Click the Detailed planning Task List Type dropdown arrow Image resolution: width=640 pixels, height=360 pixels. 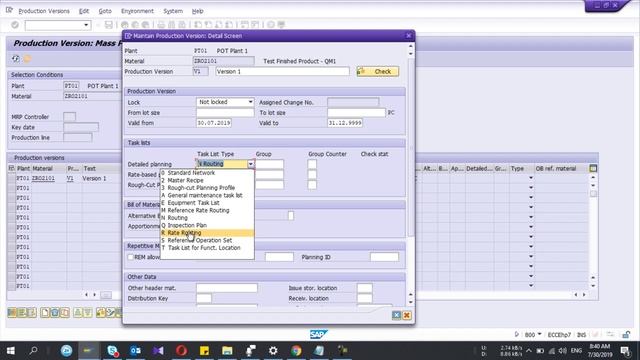(251, 164)
